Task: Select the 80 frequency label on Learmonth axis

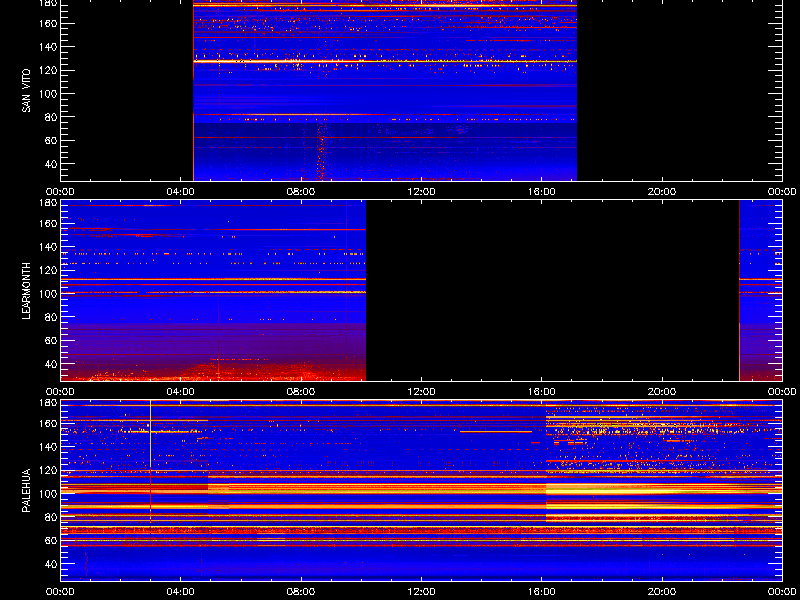Action: (x=52, y=317)
